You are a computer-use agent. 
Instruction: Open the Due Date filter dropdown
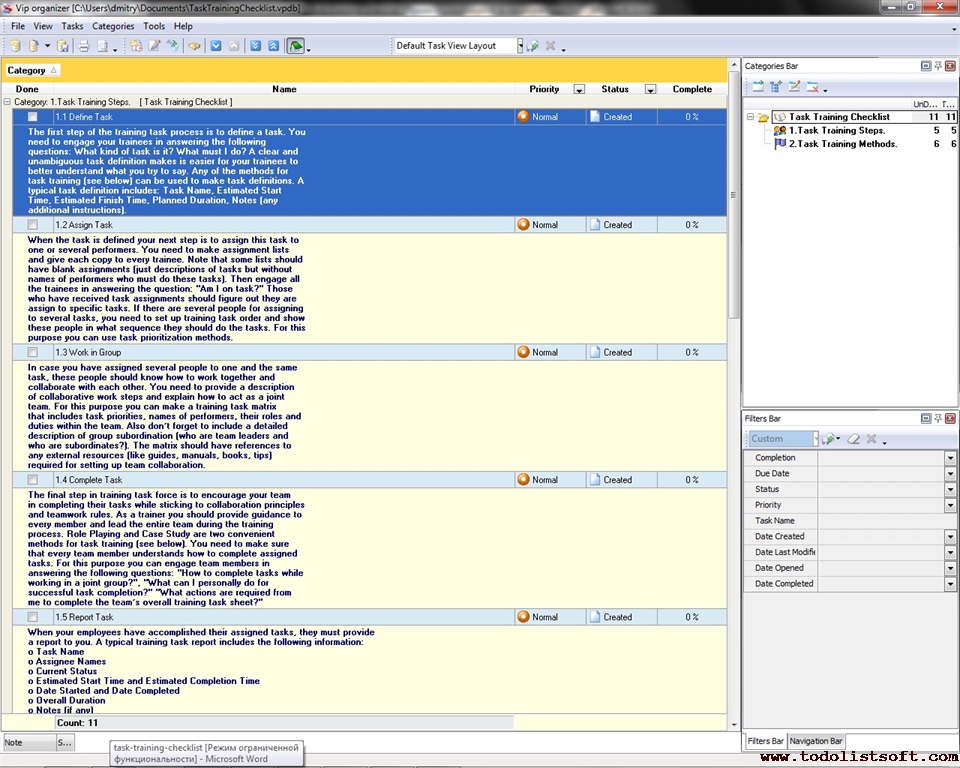click(950, 474)
